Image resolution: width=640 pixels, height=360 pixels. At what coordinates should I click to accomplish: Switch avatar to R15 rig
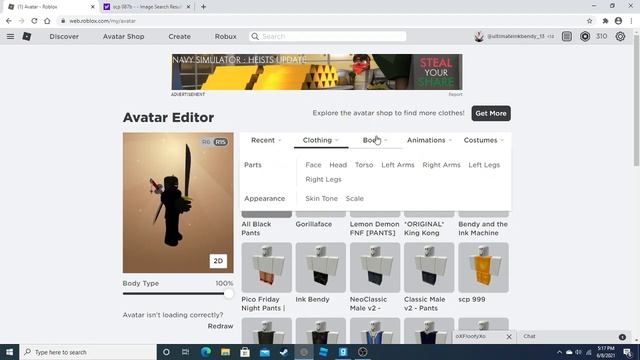[220, 142]
